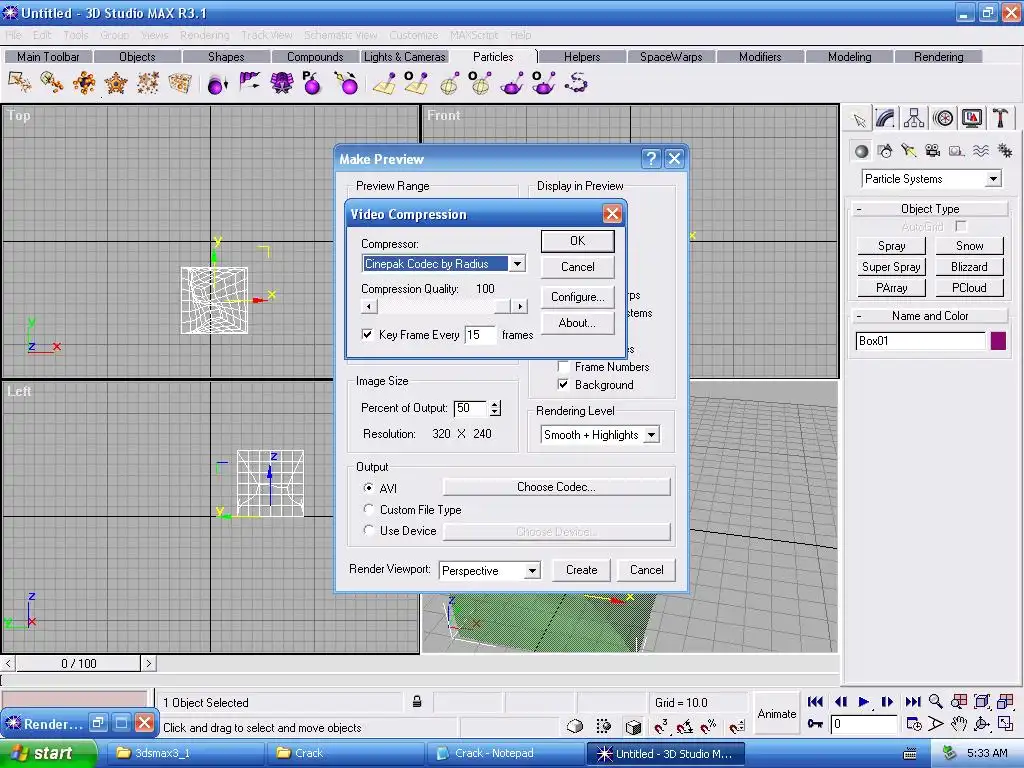Screen dimensions: 1024x768
Task: Open the Modifiers tab
Action: [x=760, y=57]
